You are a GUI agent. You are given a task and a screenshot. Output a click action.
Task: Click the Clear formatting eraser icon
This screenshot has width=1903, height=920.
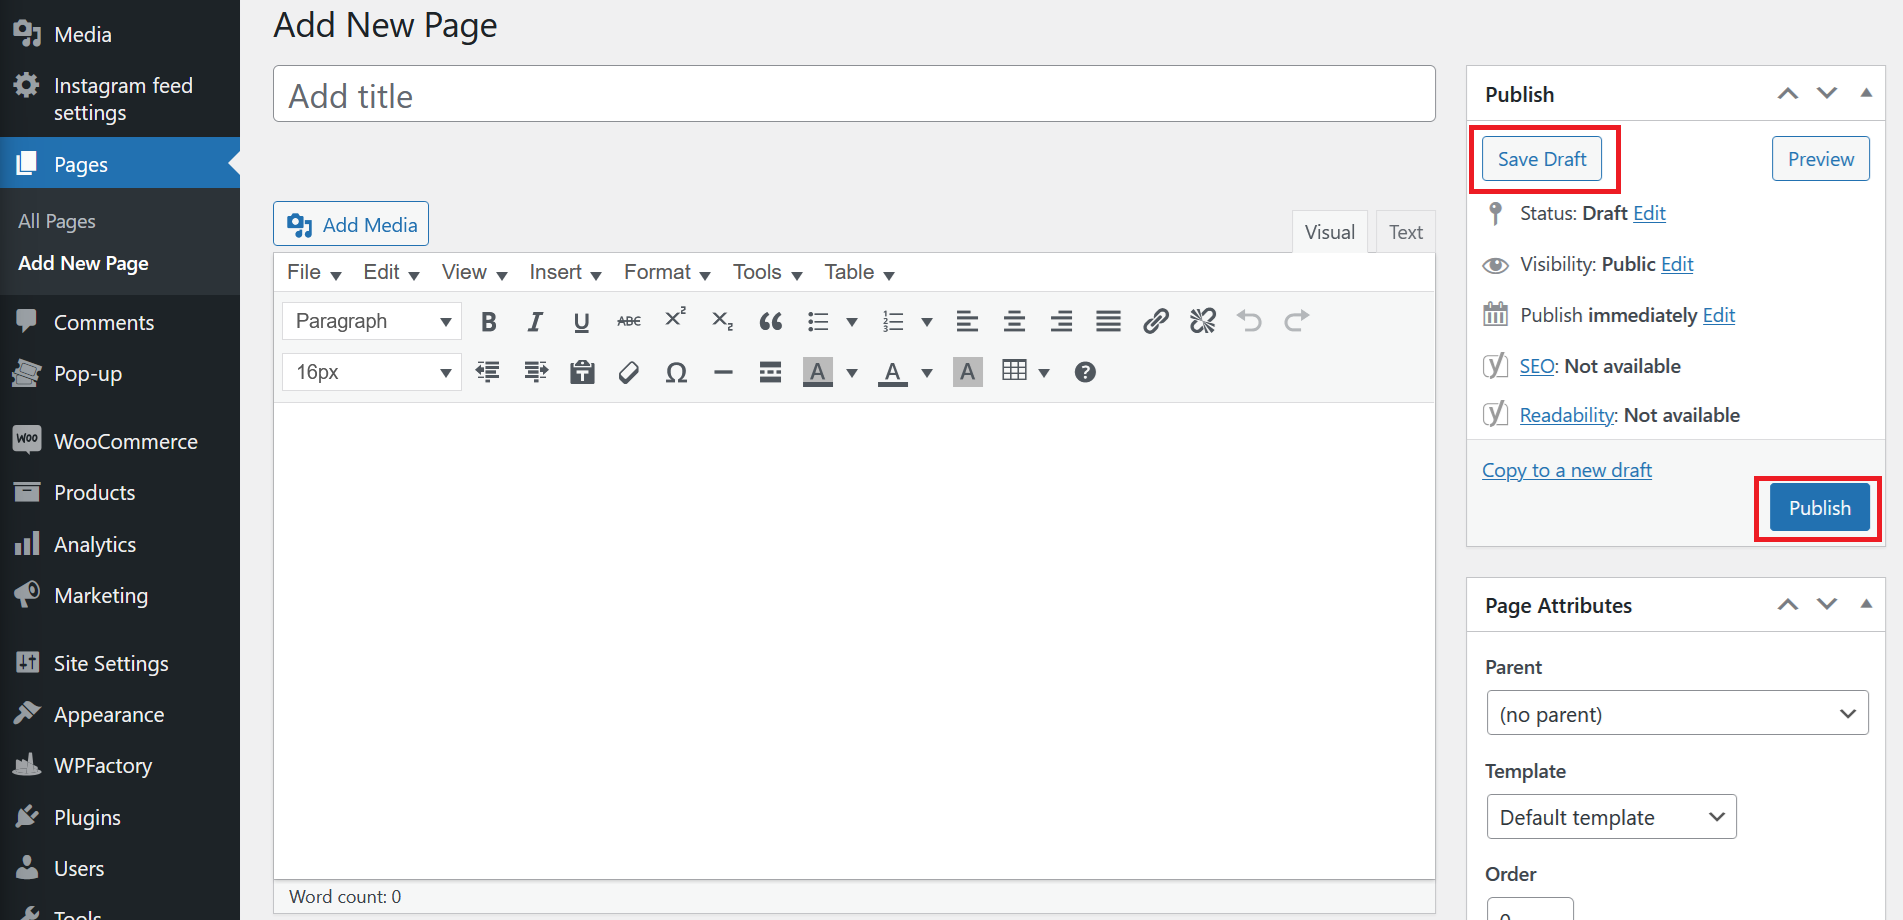629,372
